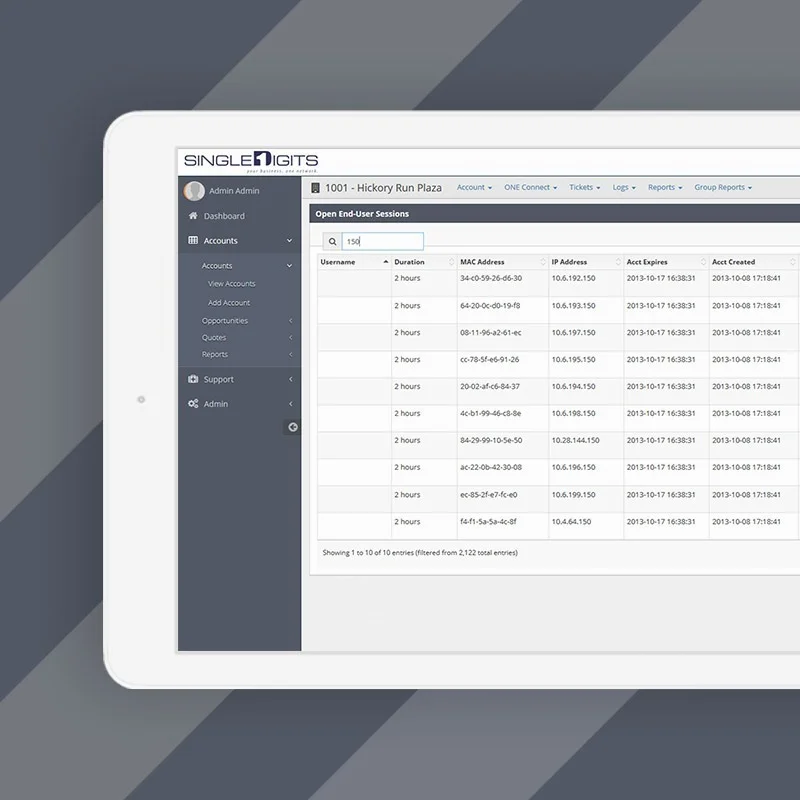Open the Logs menu

tap(624, 188)
